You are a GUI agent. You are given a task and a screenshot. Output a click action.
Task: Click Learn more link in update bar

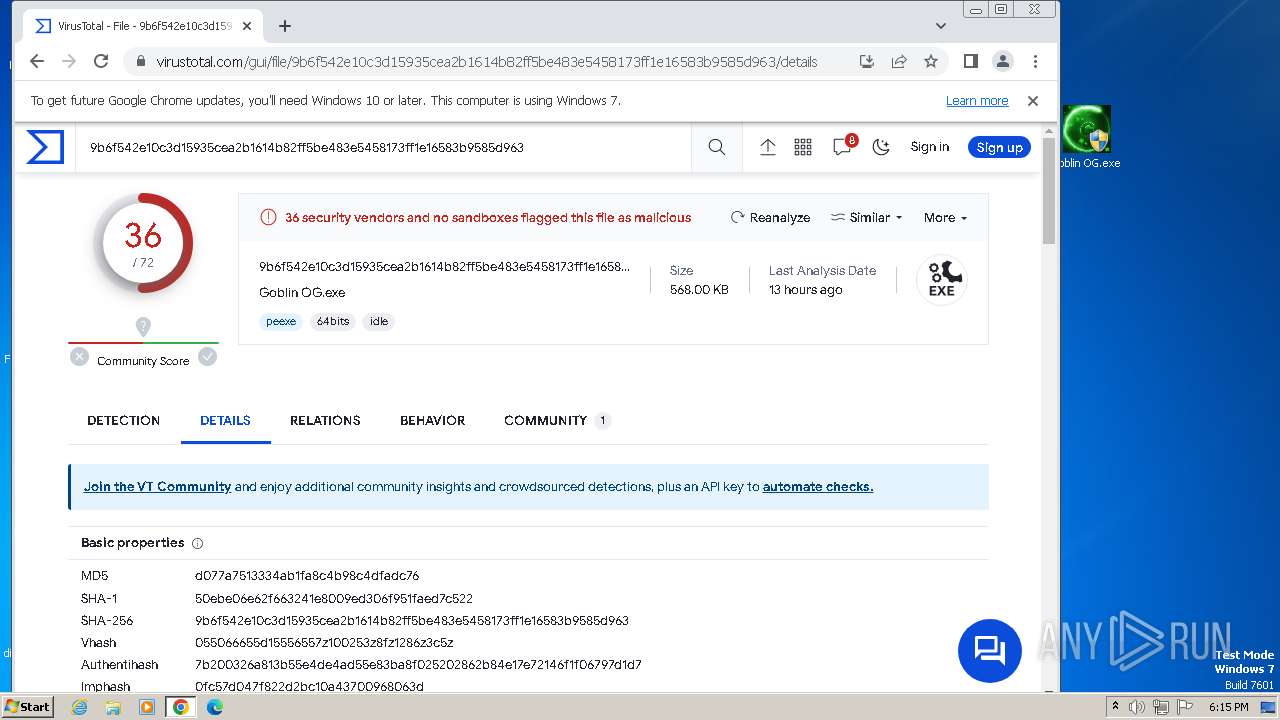click(x=977, y=101)
